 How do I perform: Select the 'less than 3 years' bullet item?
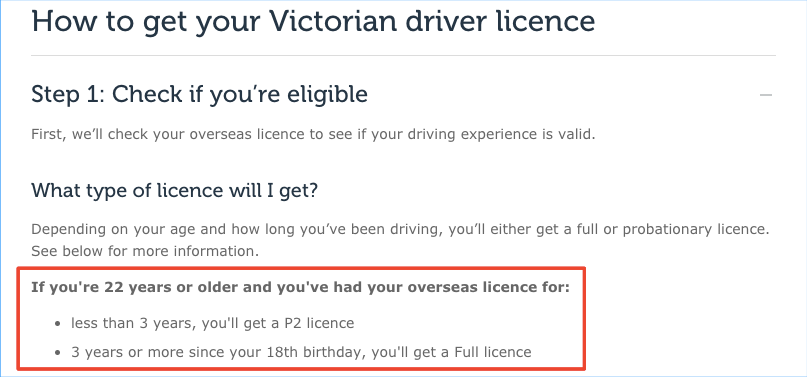(x=213, y=323)
